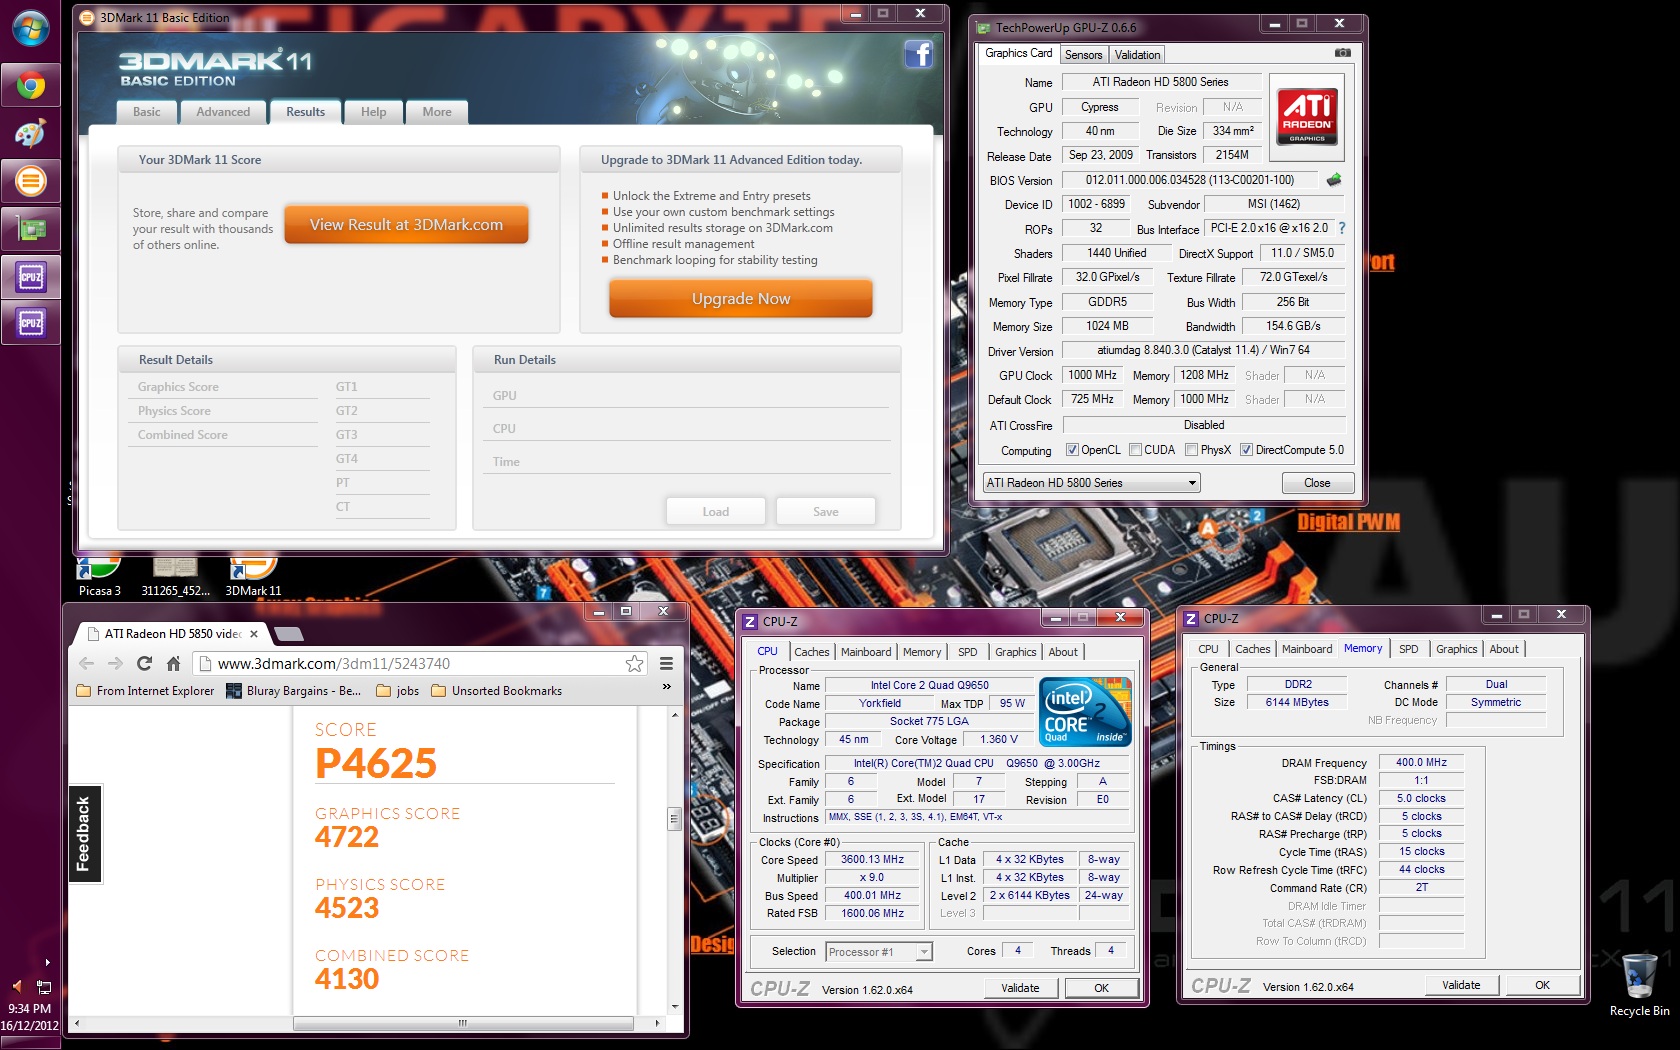Viewport: 1680px width, 1050px height.
Task: Go back in Chrome
Action: [87, 663]
